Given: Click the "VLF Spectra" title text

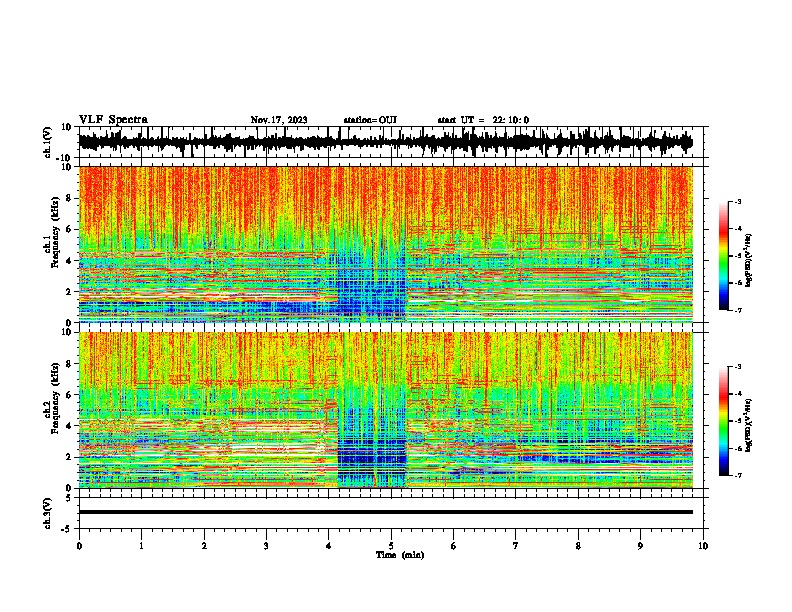Looking at the screenshot, I should tap(113, 120).
